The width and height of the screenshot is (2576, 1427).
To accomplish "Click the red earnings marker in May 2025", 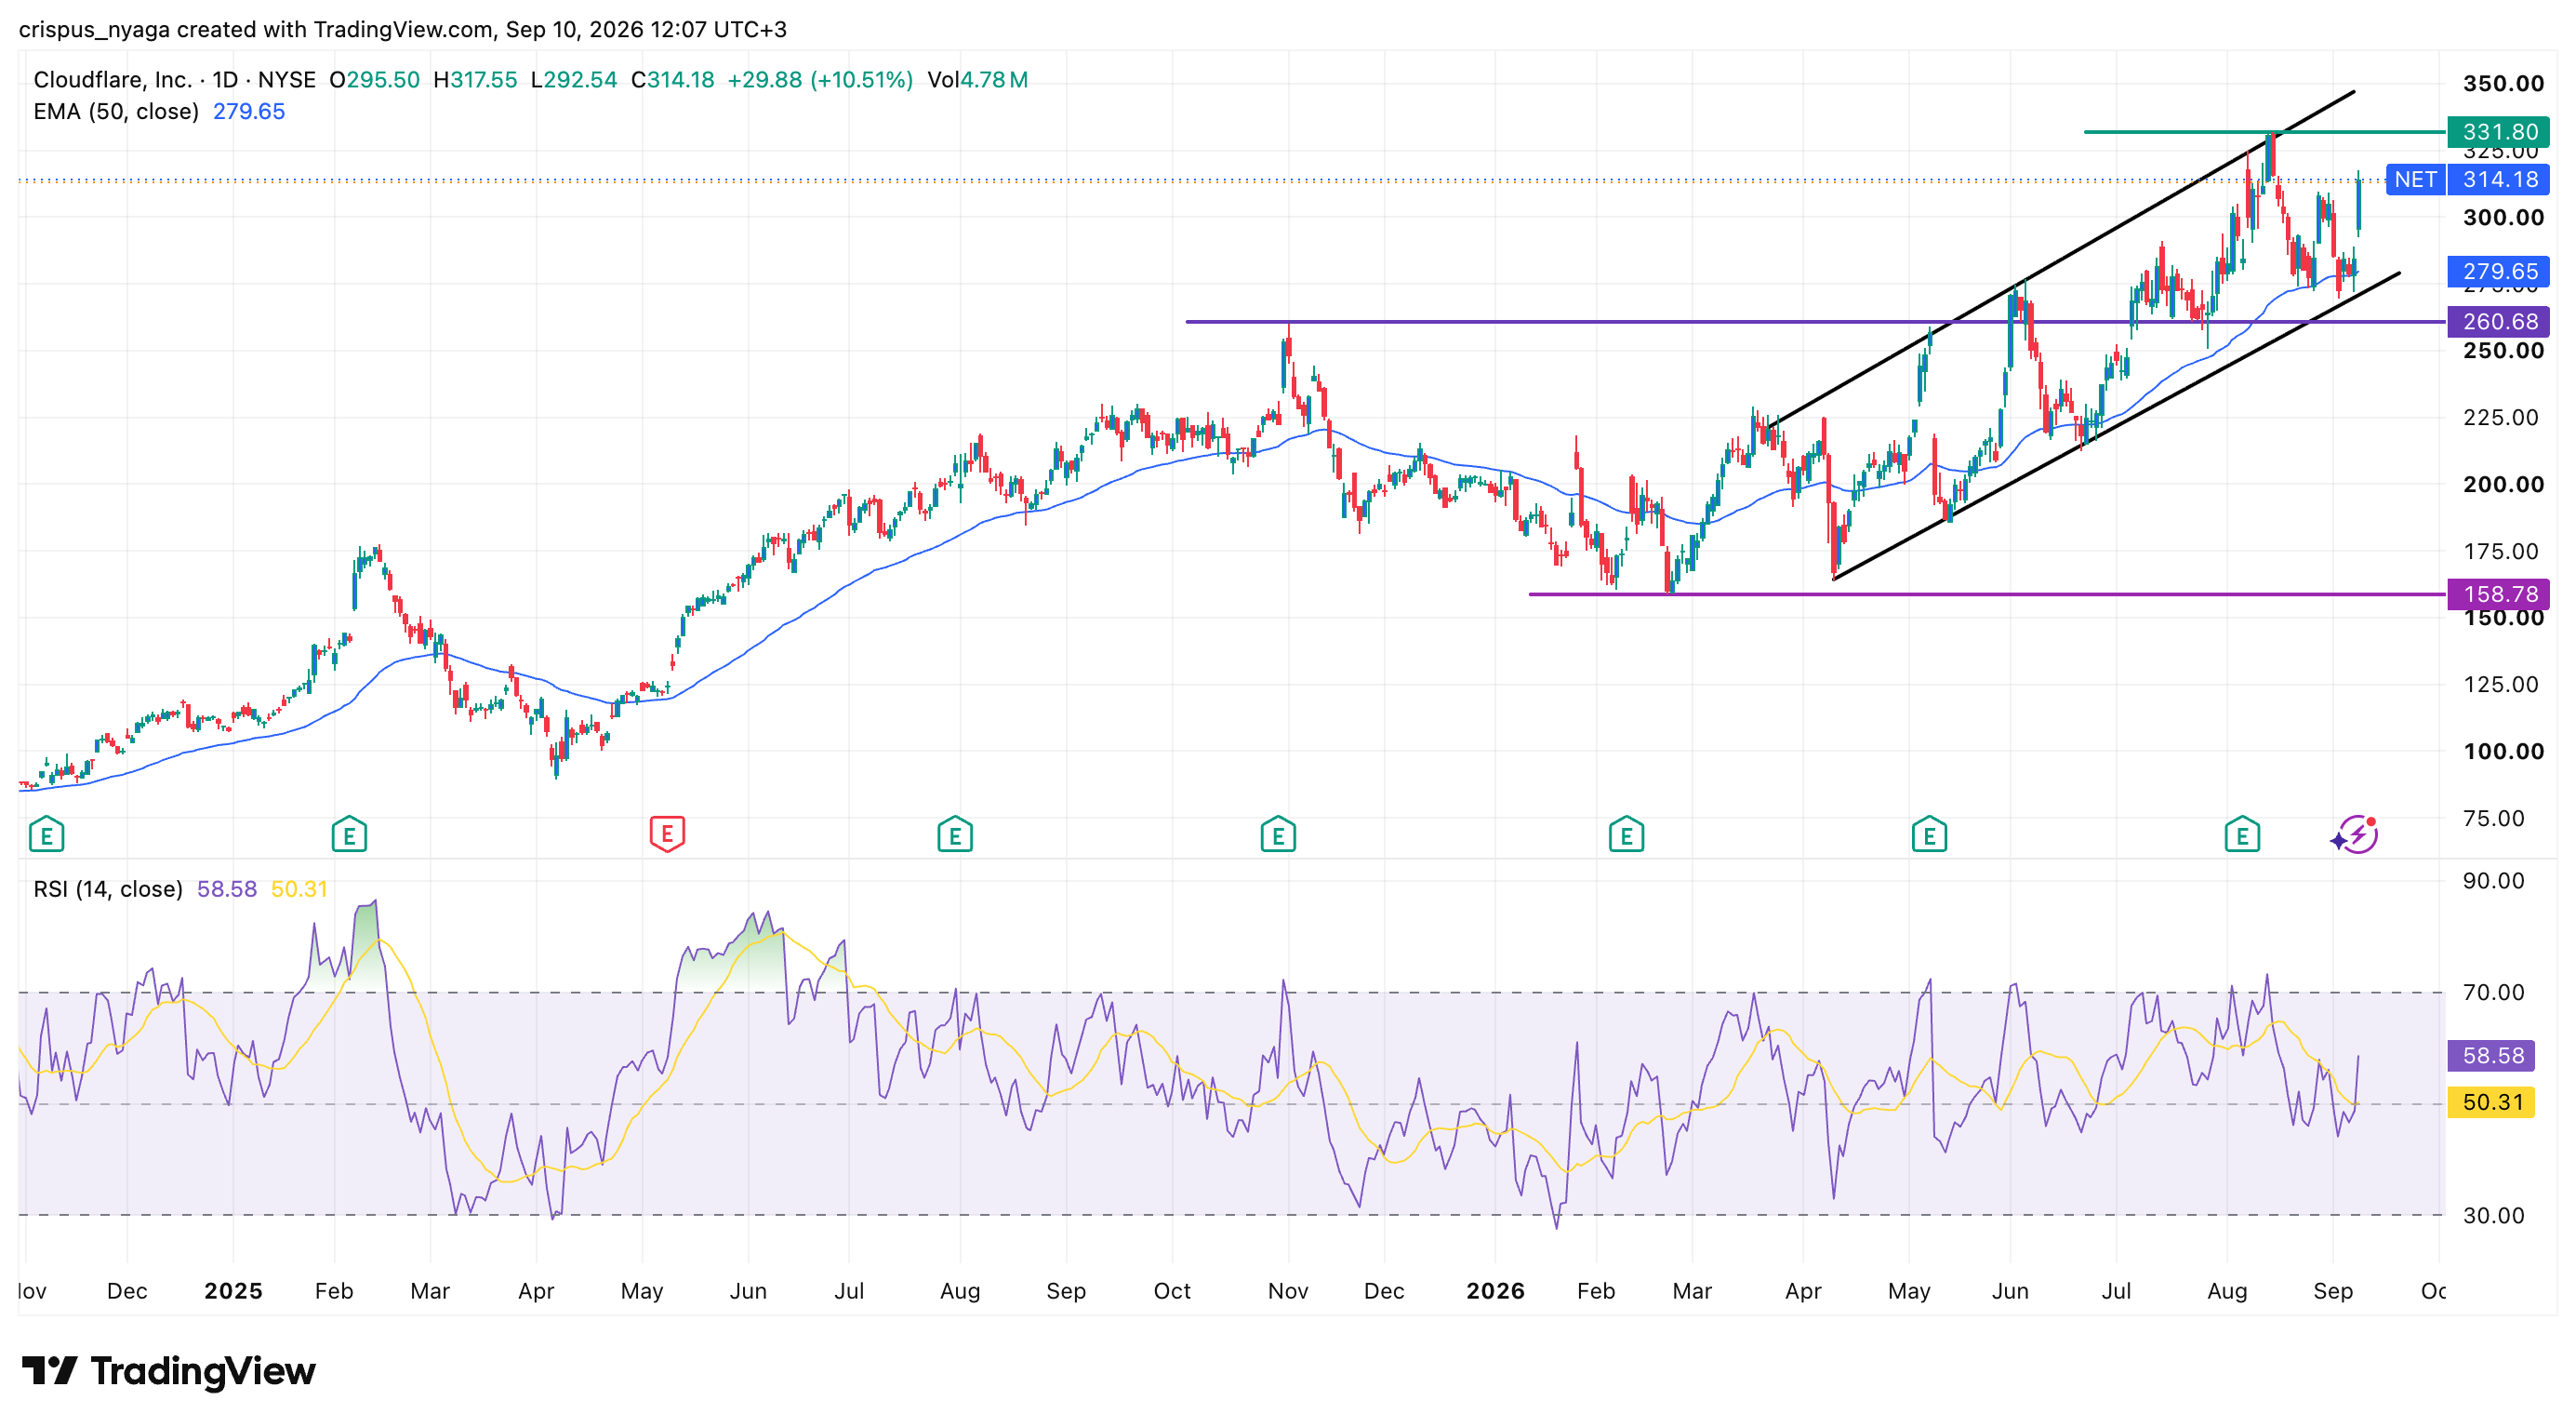I will pos(667,834).
